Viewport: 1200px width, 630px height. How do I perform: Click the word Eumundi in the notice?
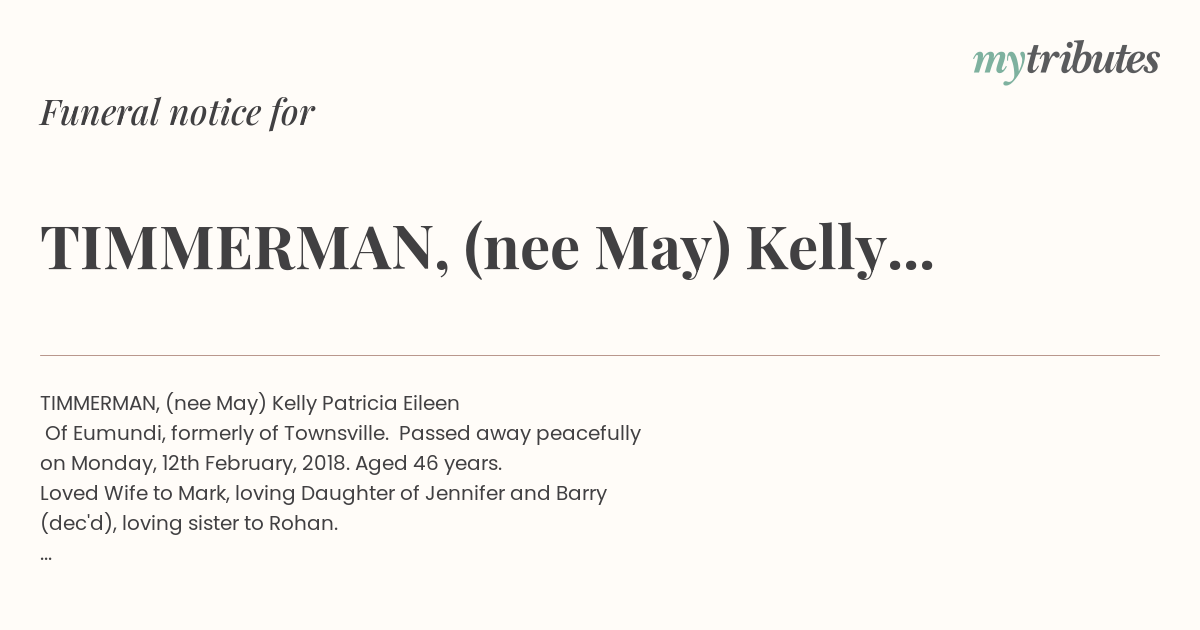point(119,434)
